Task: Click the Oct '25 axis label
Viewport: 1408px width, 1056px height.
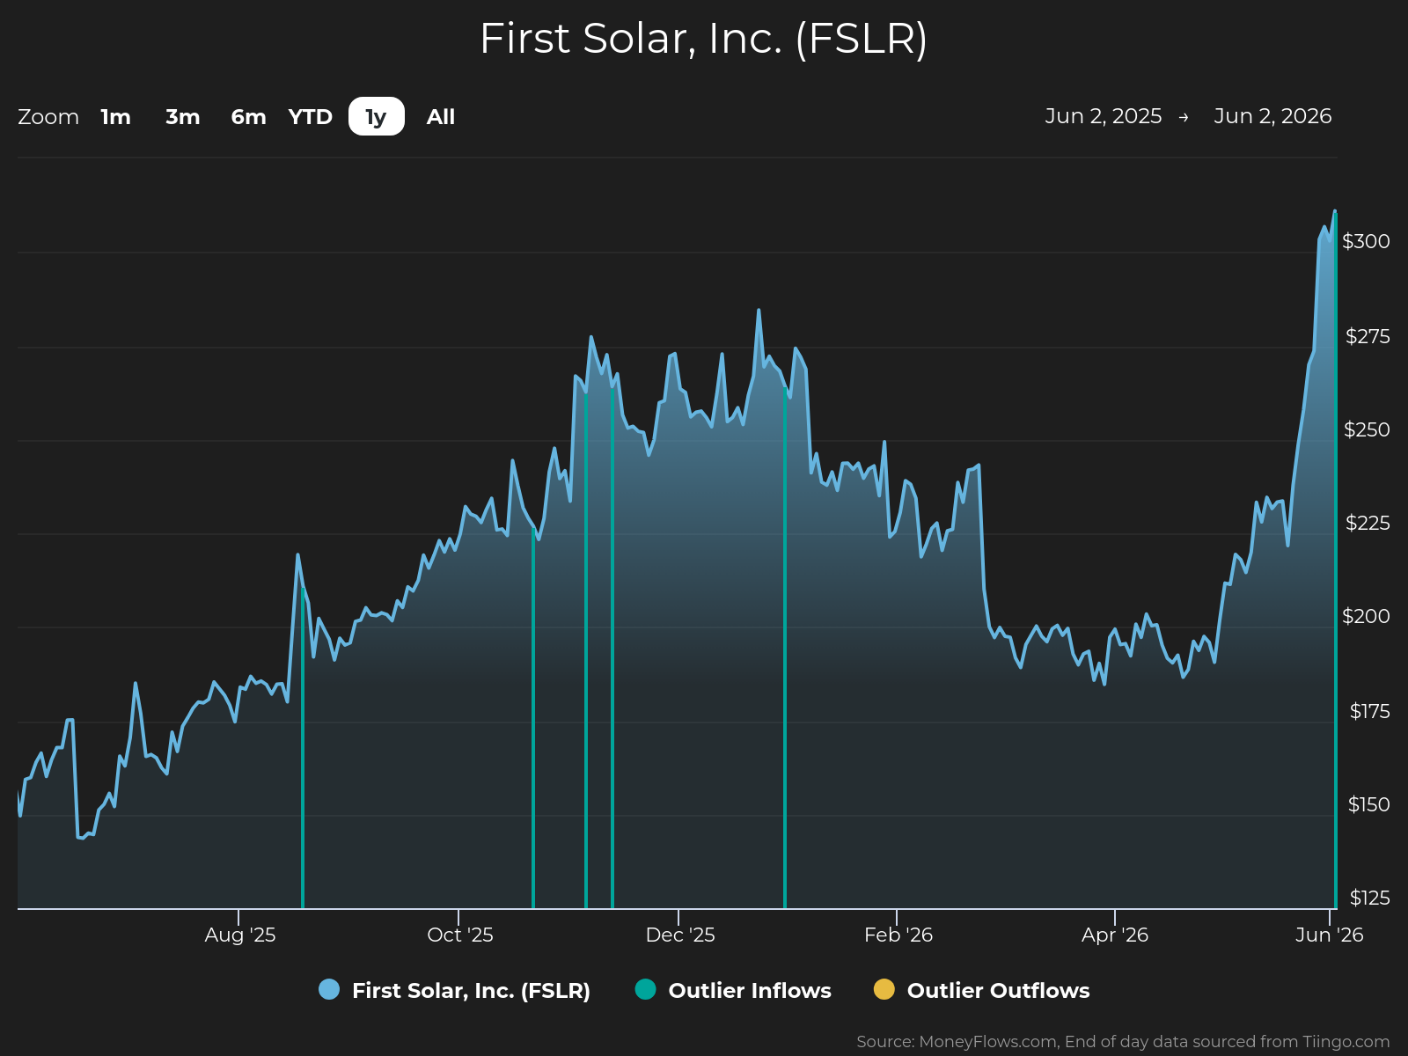Action: [x=460, y=935]
